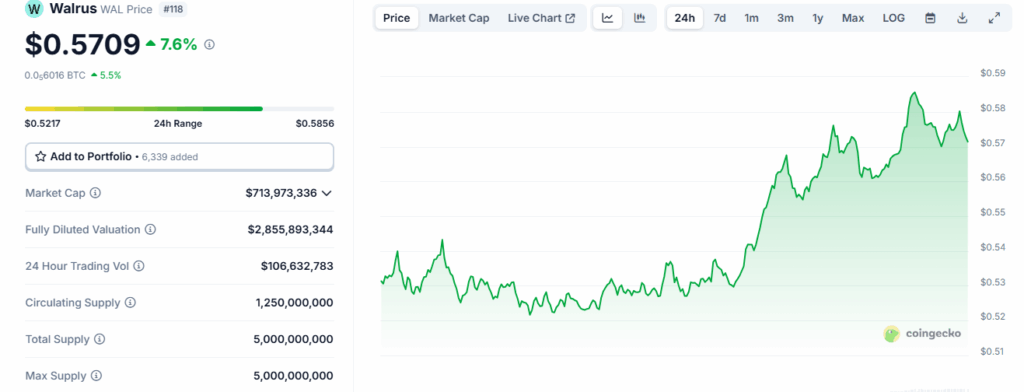Click the Walrus coin logo
Viewport: 1024px width, 392px height.
coord(34,9)
